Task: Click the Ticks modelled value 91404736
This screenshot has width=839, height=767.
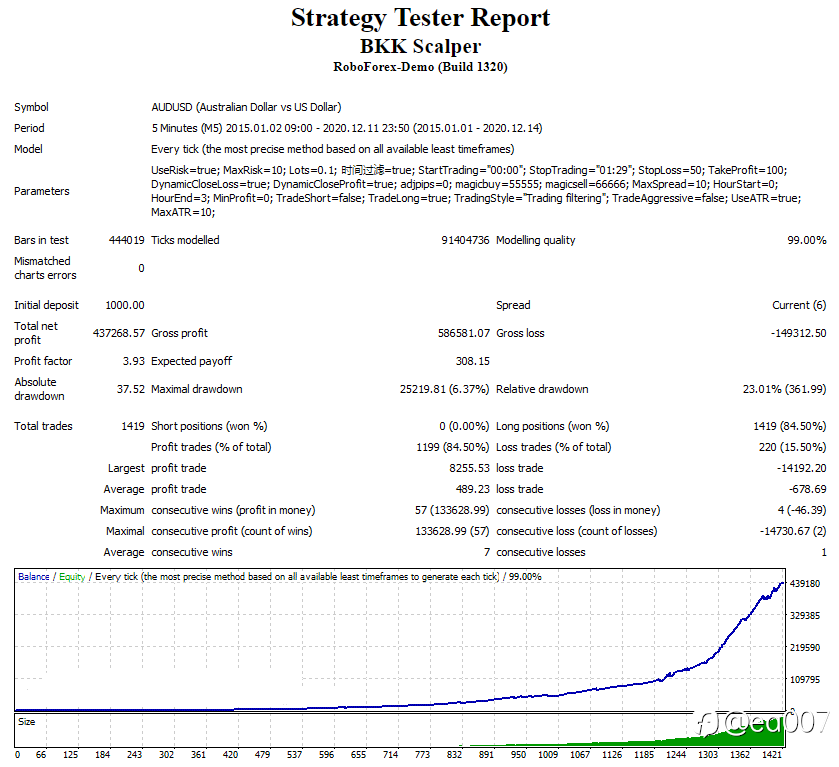Action: click(x=465, y=240)
